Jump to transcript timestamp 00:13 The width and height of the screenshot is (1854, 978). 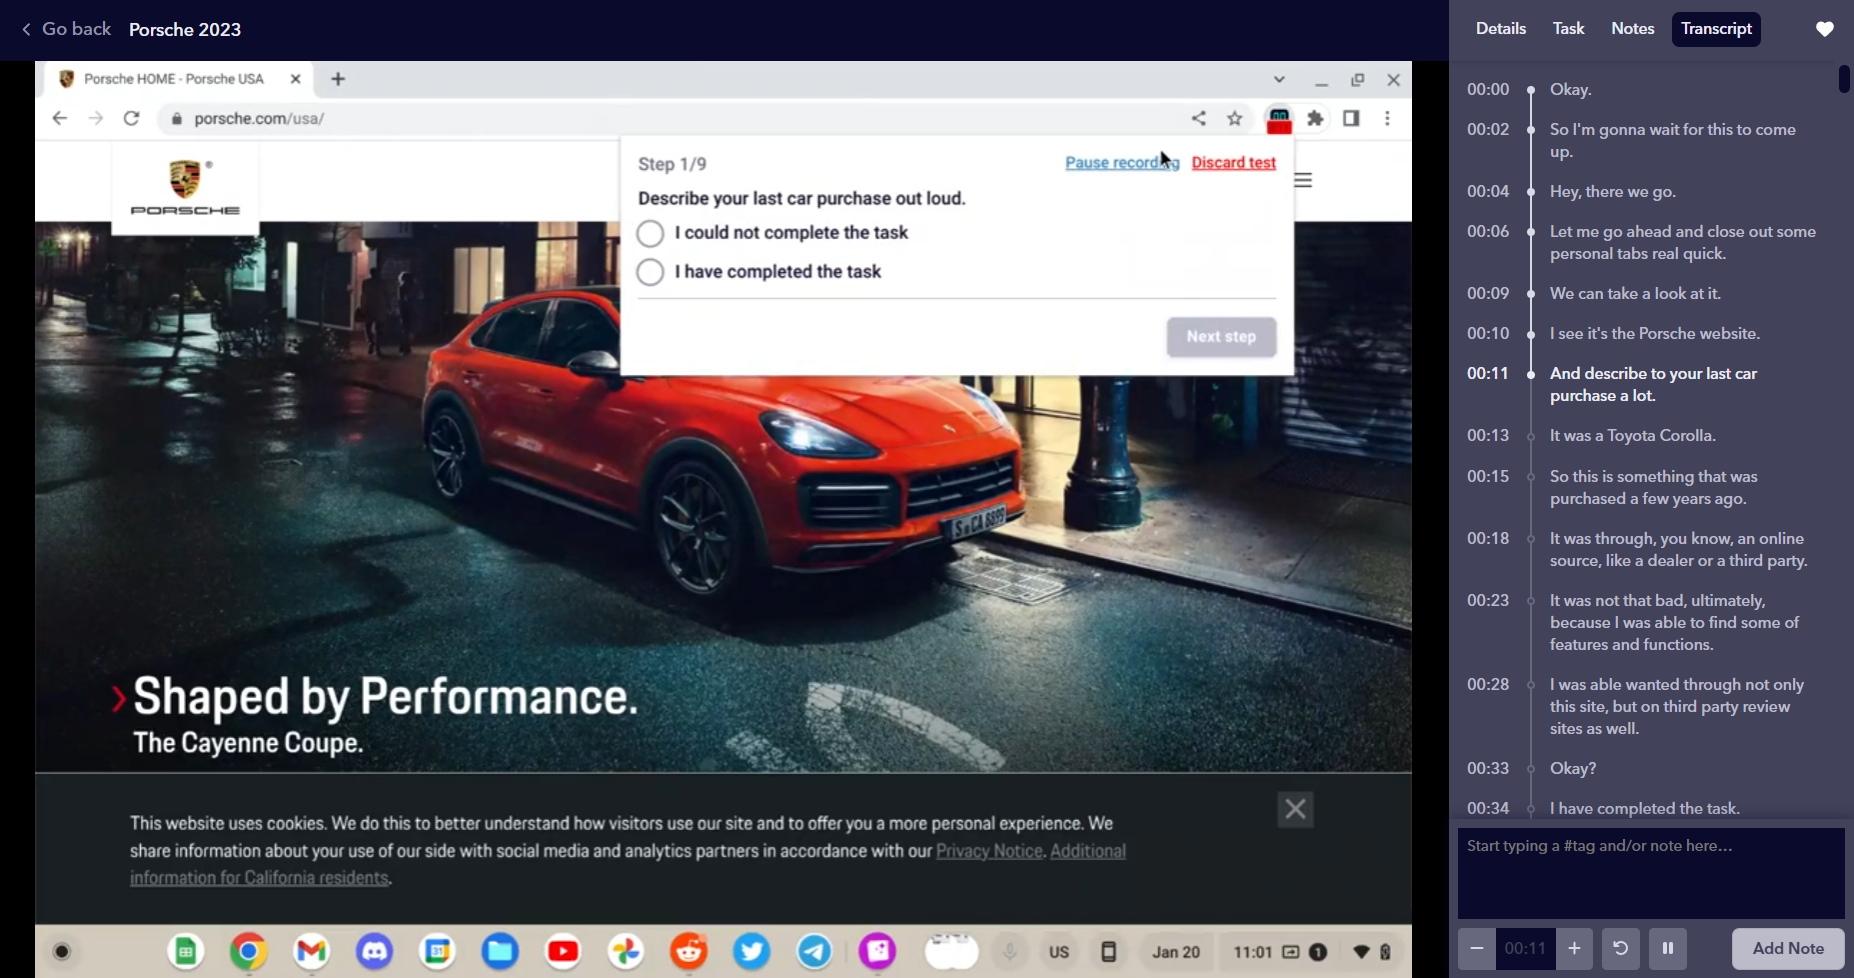1488,436
